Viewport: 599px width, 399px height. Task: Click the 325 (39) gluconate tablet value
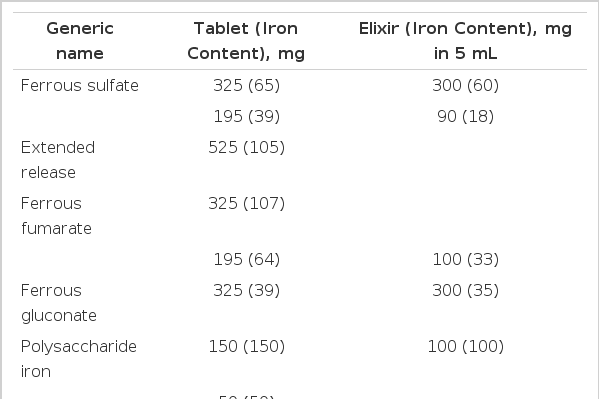click(246, 290)
